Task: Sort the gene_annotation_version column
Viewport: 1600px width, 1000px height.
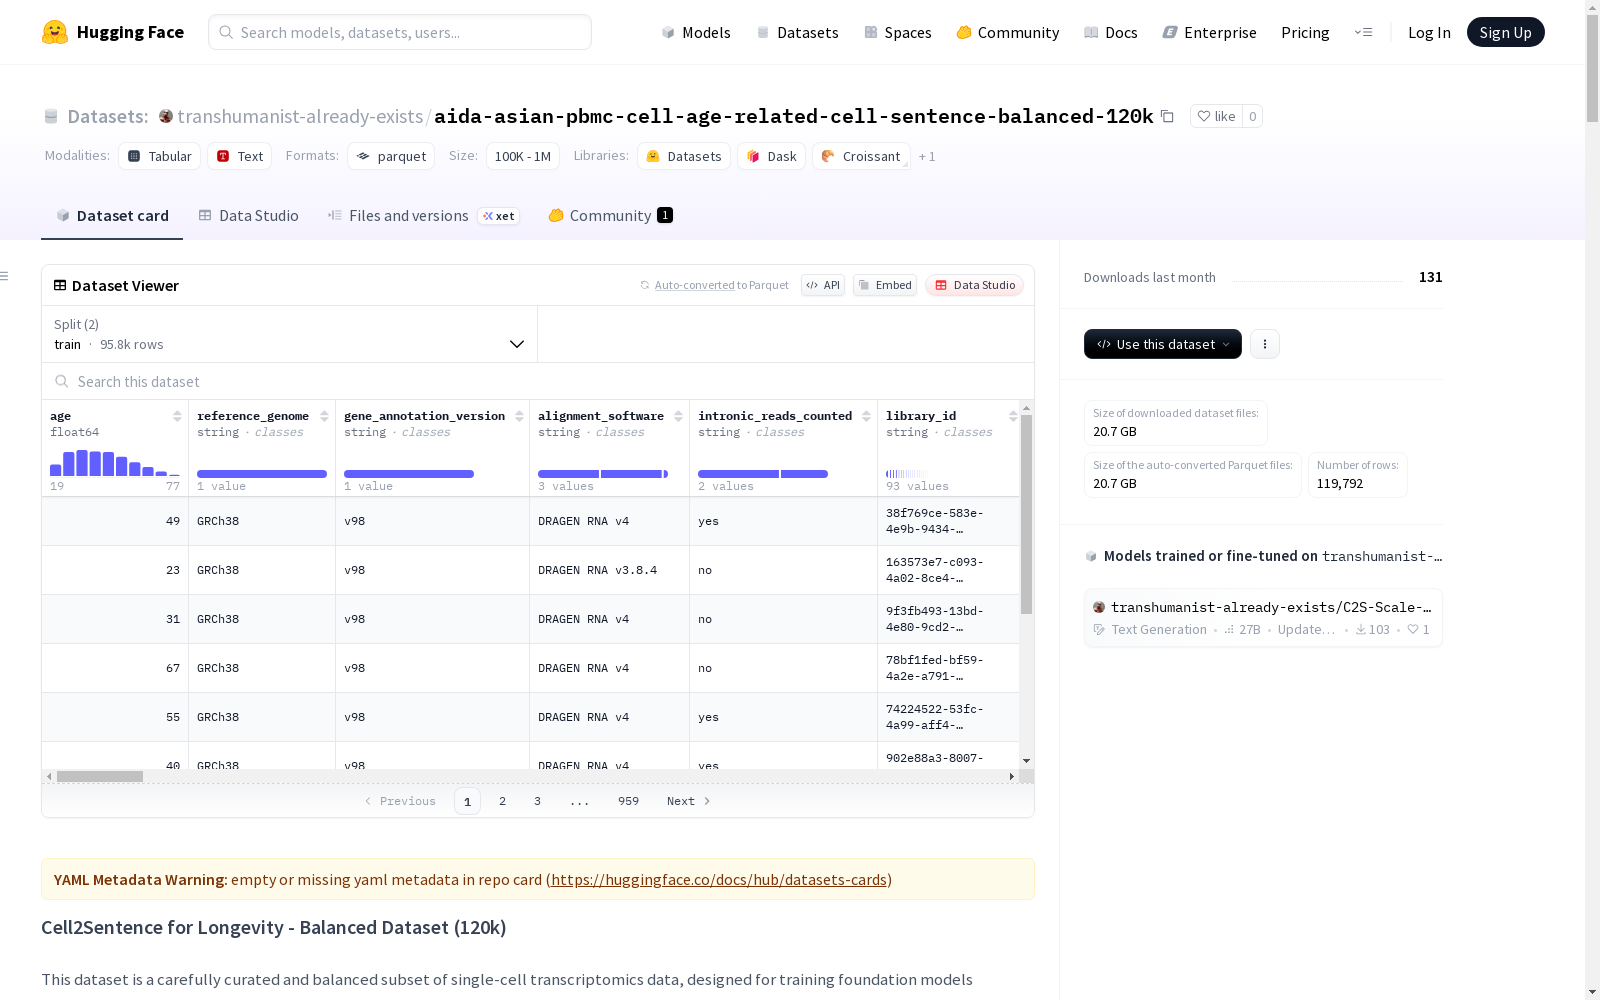Action: tap(519, 416)
